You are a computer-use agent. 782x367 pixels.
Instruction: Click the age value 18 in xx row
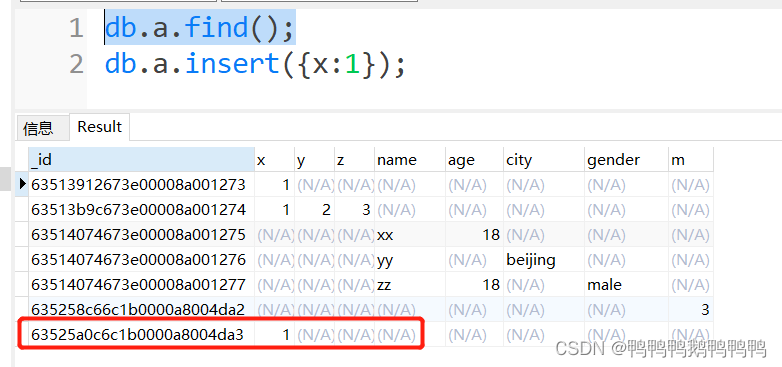[x=474, y=235]
